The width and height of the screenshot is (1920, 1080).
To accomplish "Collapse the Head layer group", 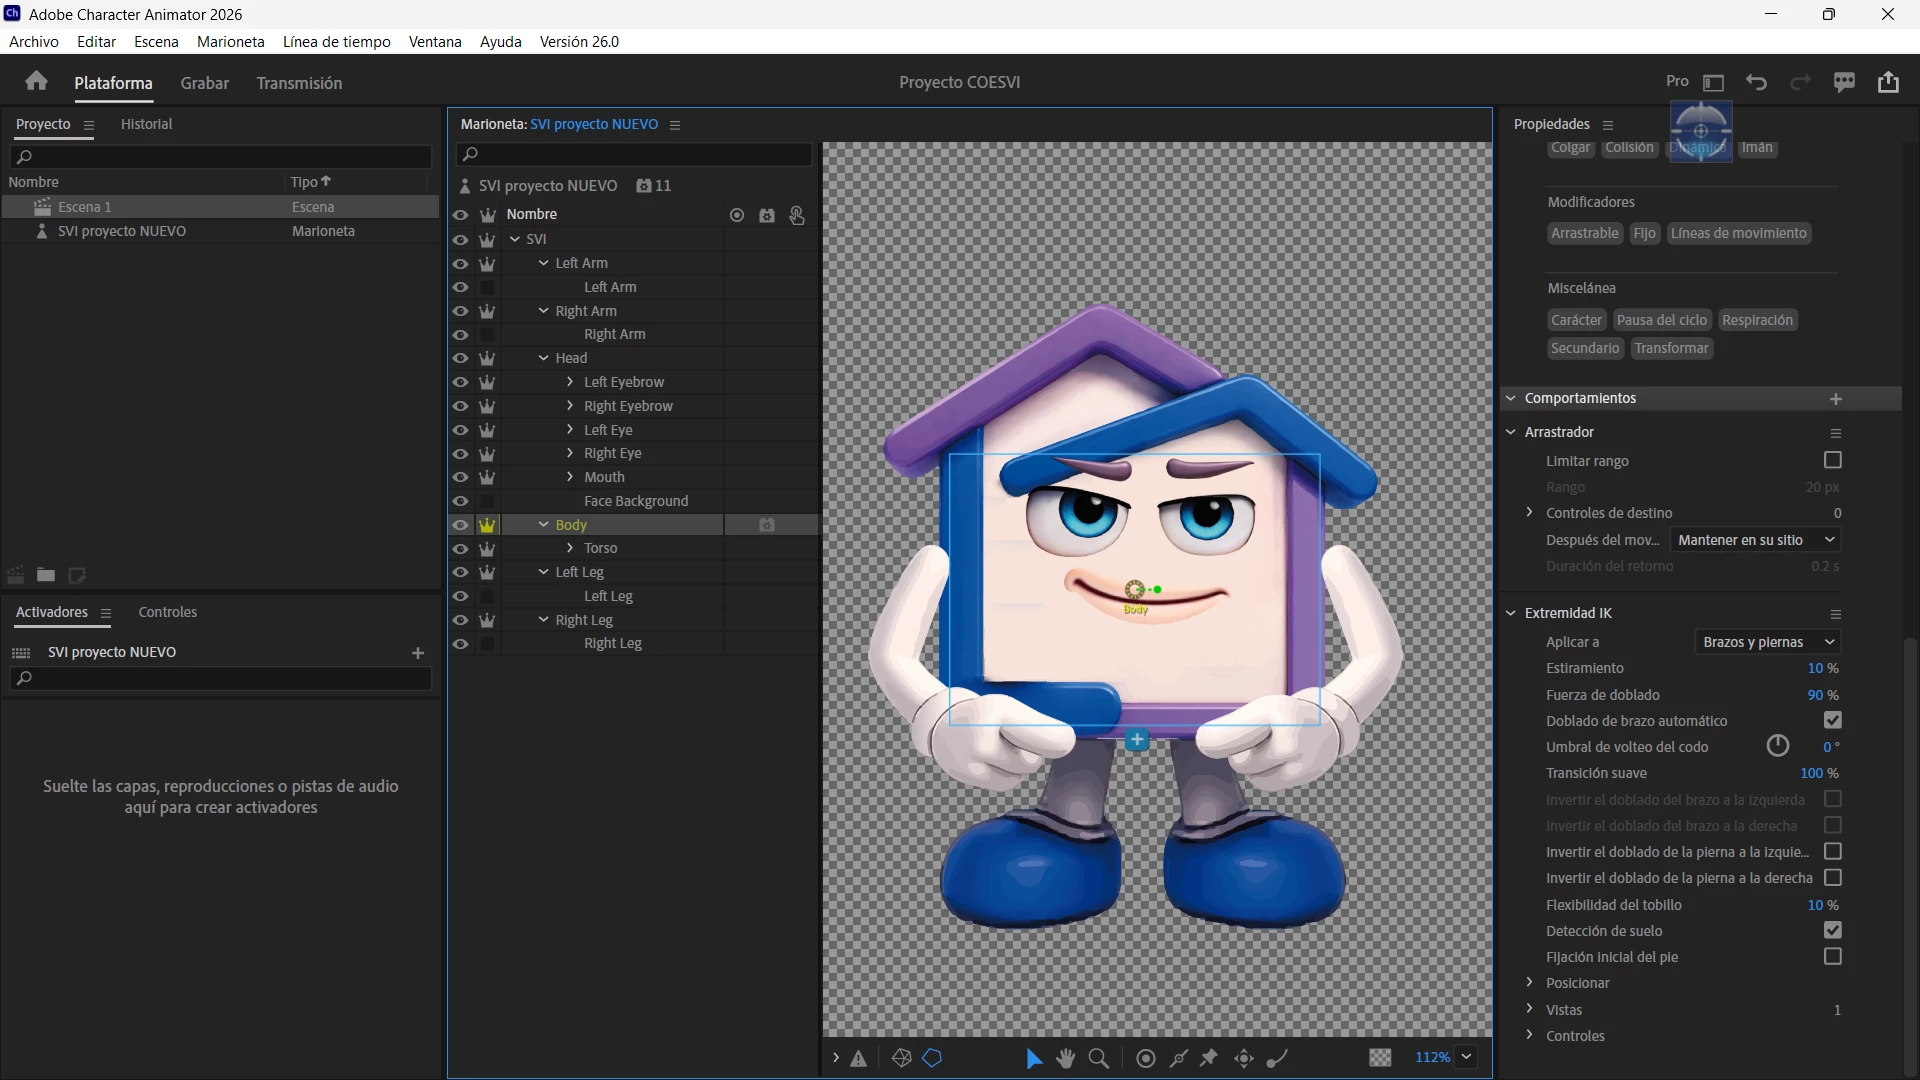I will coord(543,358).
